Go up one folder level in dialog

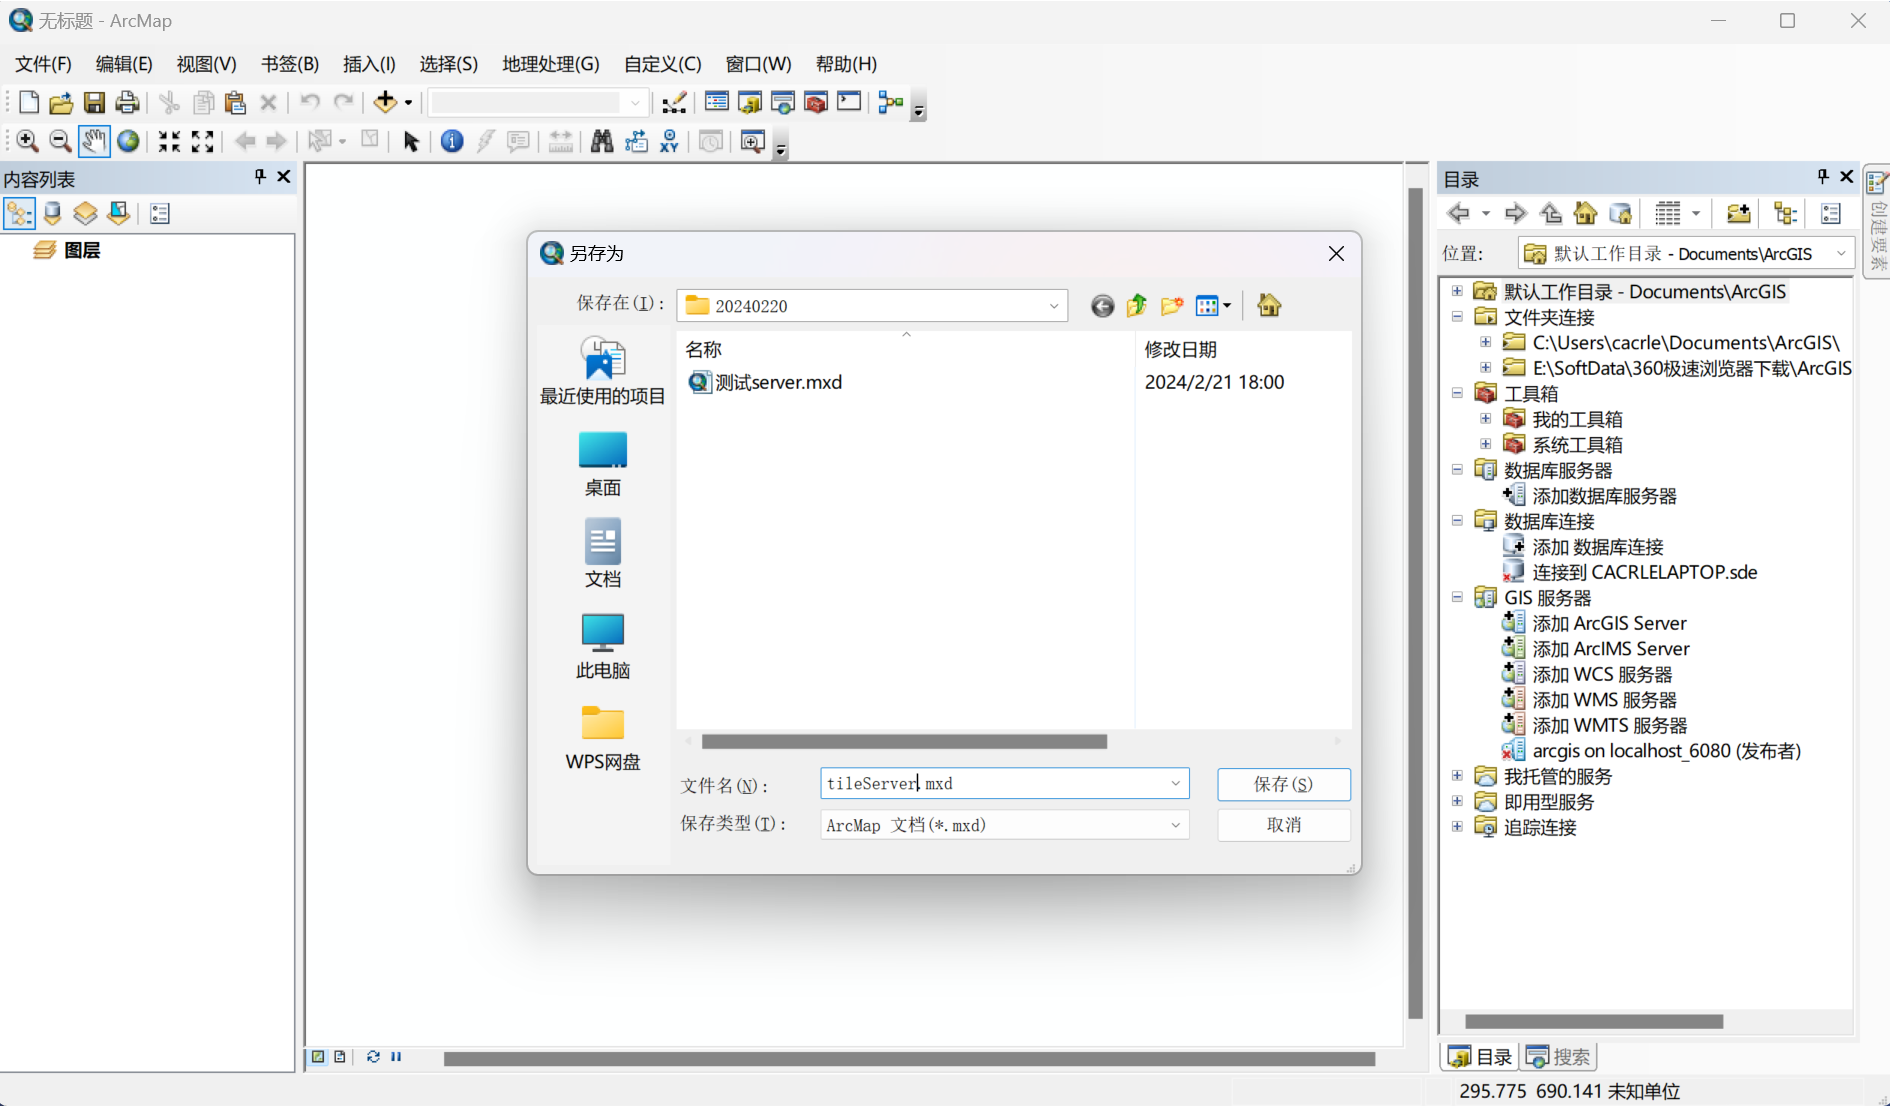[x=1136, y=306]
